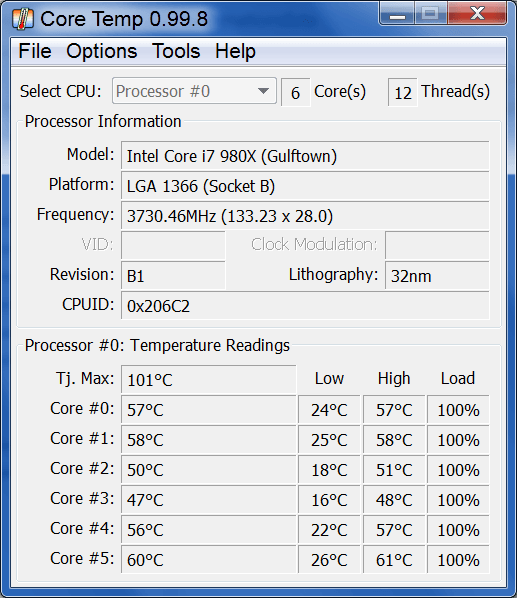Click the Core #0 load value 100%
517x598 pixels.
(458, 410)
